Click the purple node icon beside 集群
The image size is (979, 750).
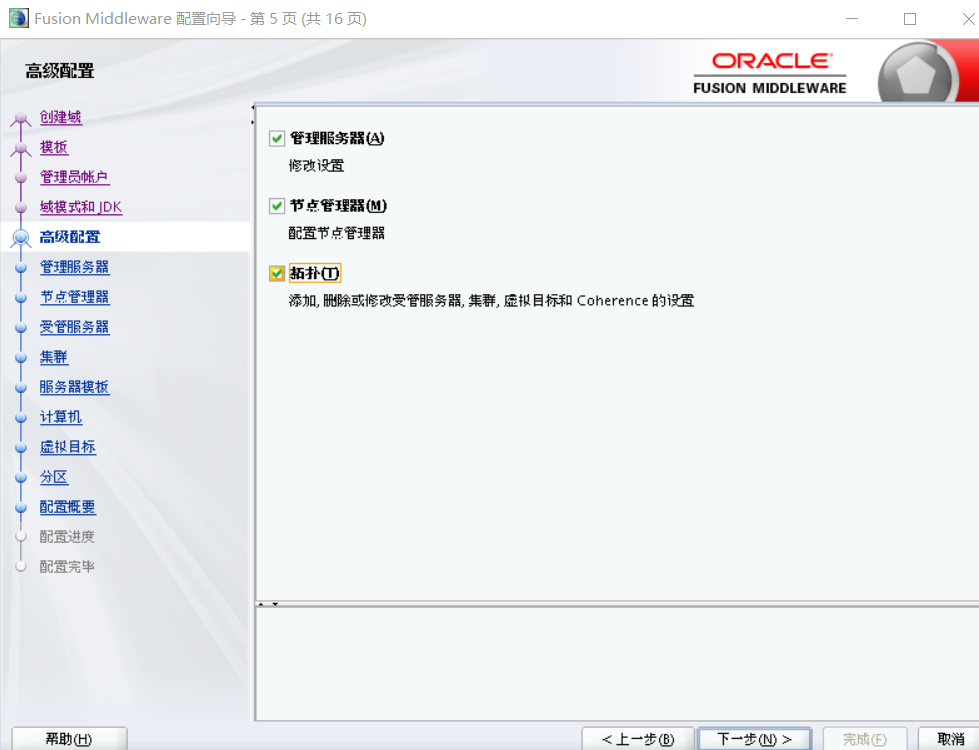click(x=22, y=357)
